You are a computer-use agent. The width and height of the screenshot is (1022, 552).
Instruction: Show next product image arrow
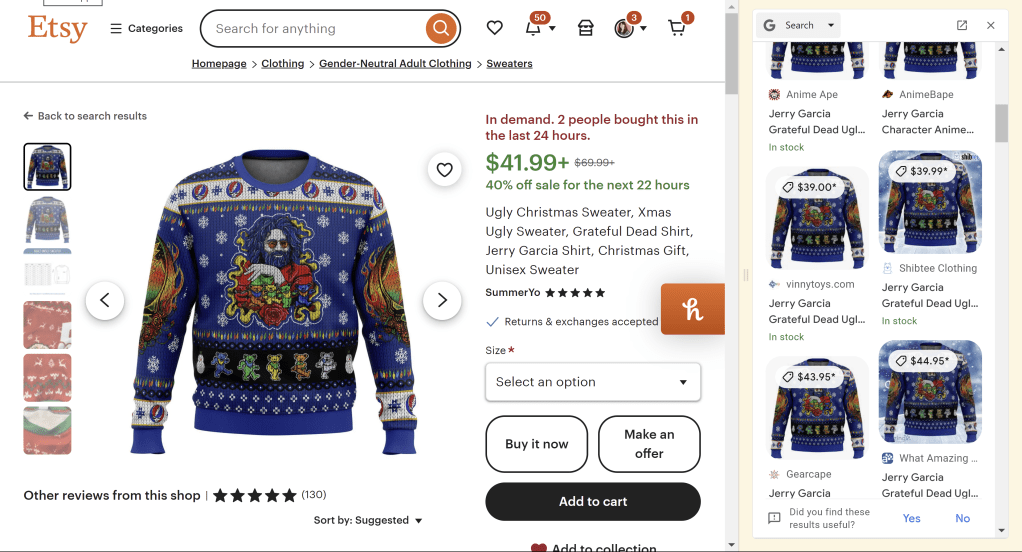point(442,300)
